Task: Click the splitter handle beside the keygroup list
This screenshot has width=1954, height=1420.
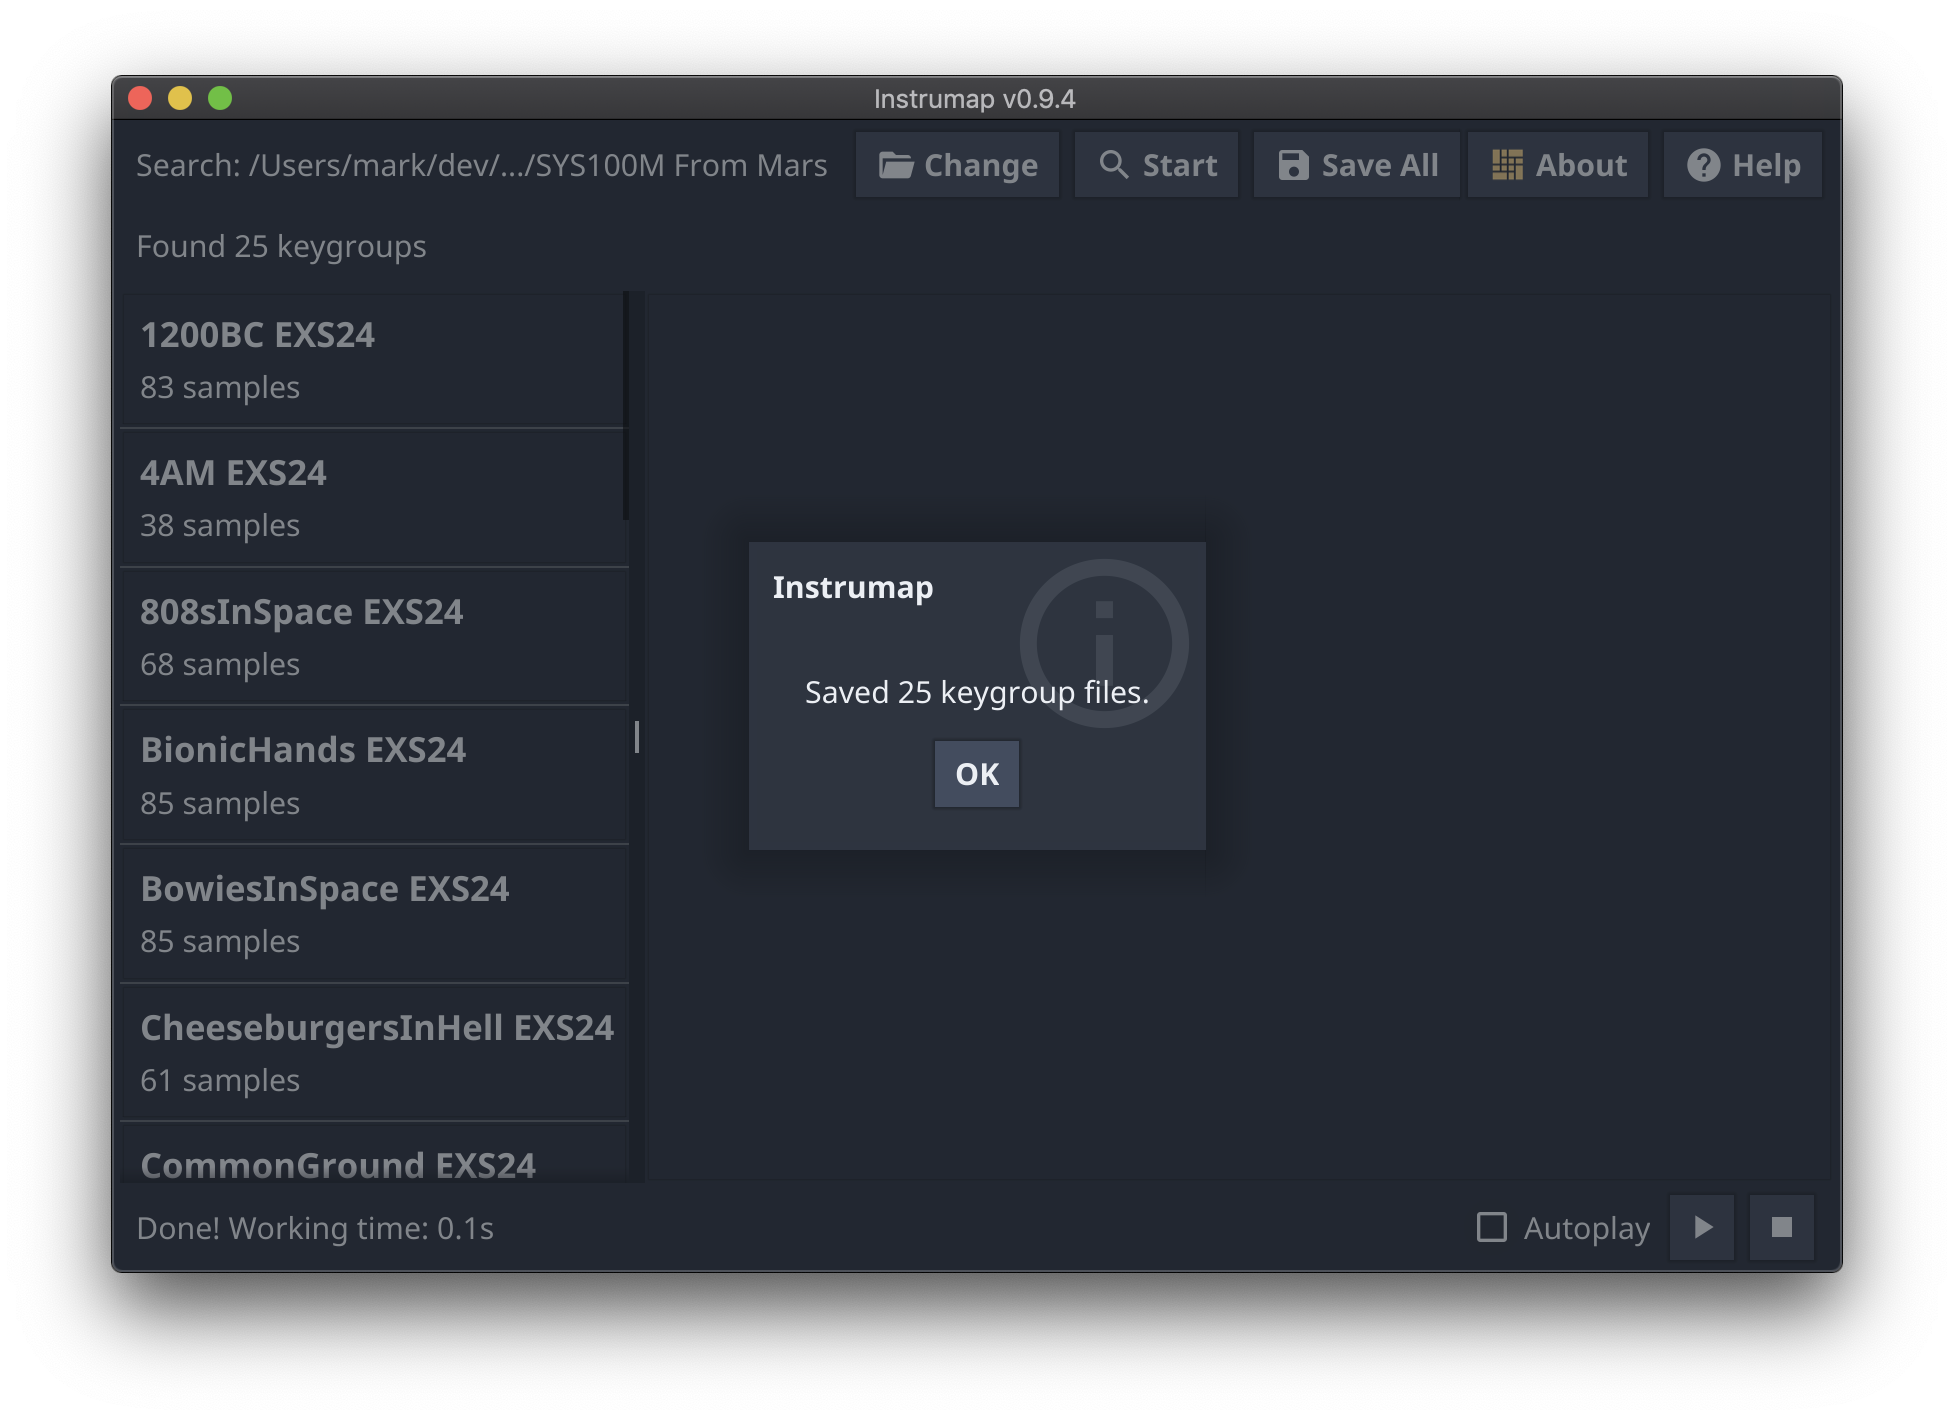Action: click(637, 737)
